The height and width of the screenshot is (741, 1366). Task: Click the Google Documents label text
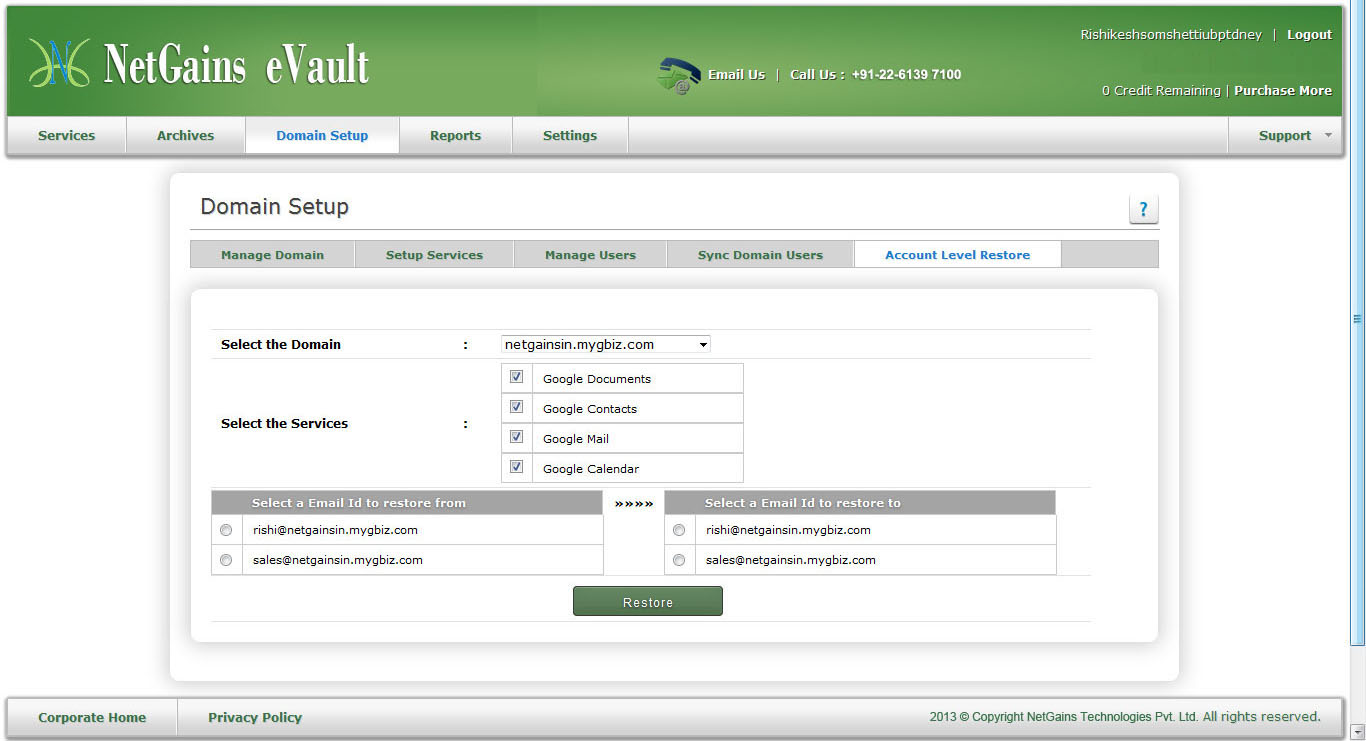[597, 379]
